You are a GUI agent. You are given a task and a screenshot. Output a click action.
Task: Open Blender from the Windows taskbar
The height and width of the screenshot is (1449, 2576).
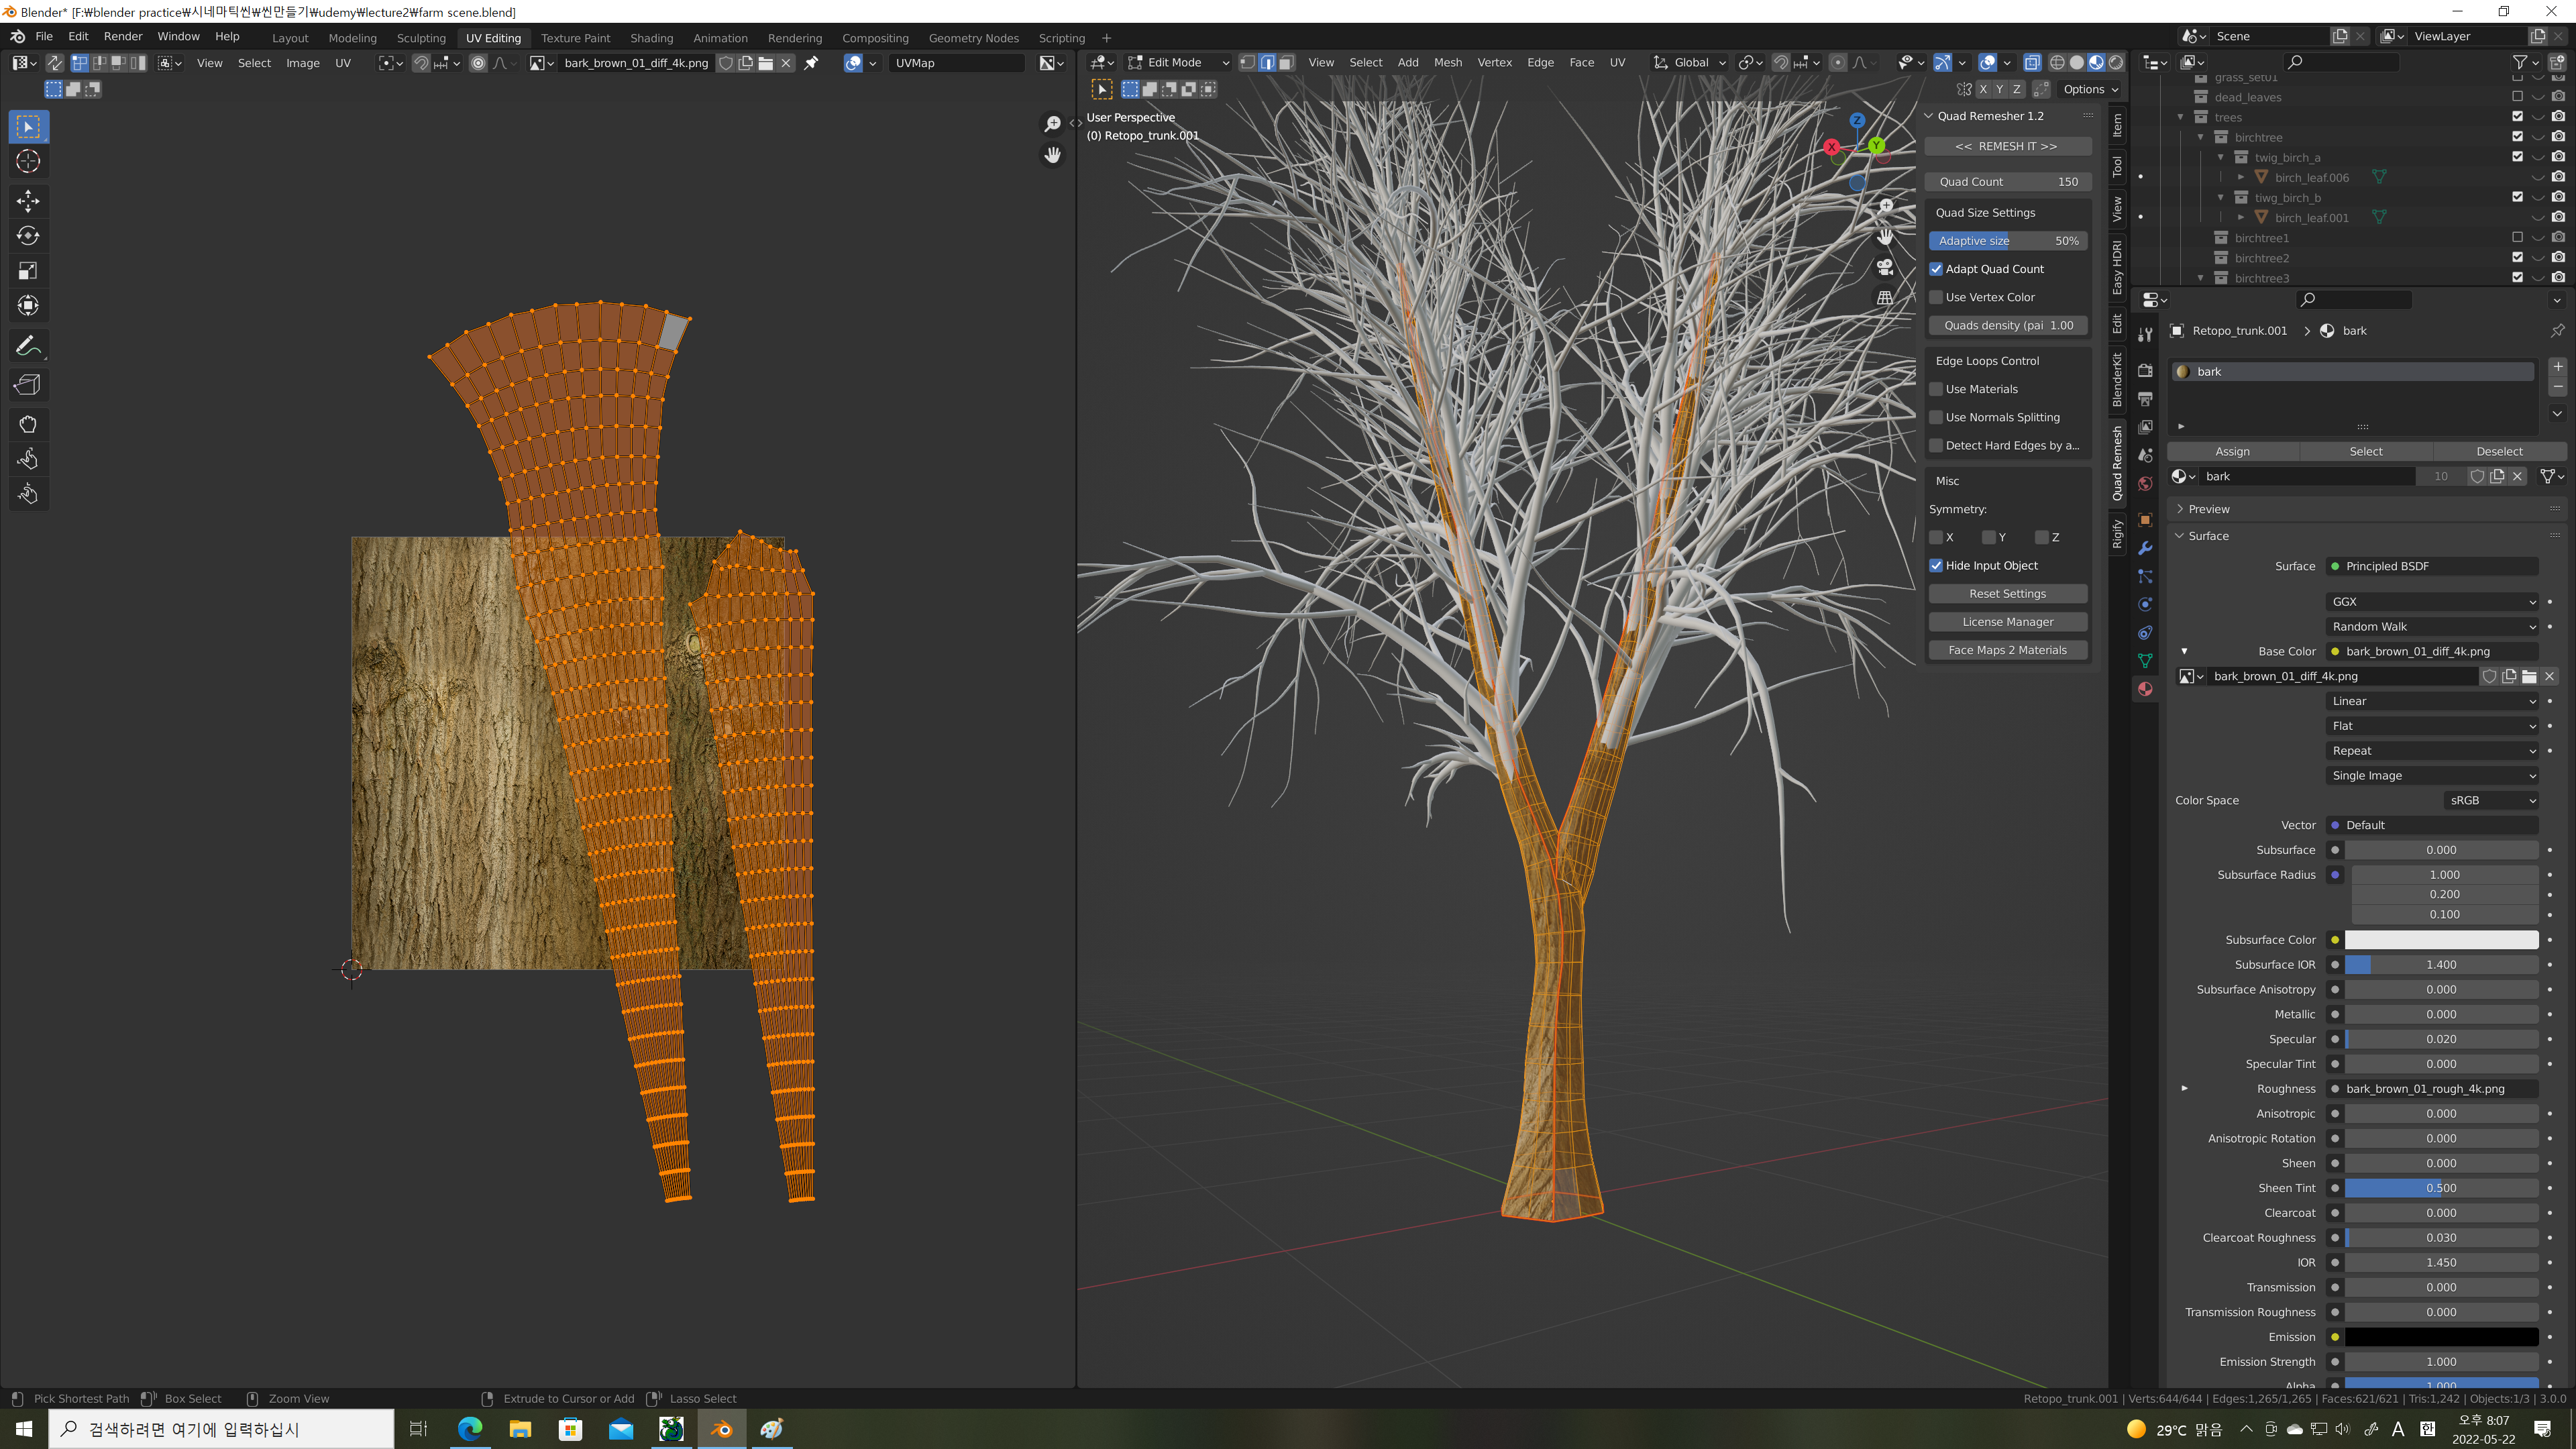[721, 1429]
